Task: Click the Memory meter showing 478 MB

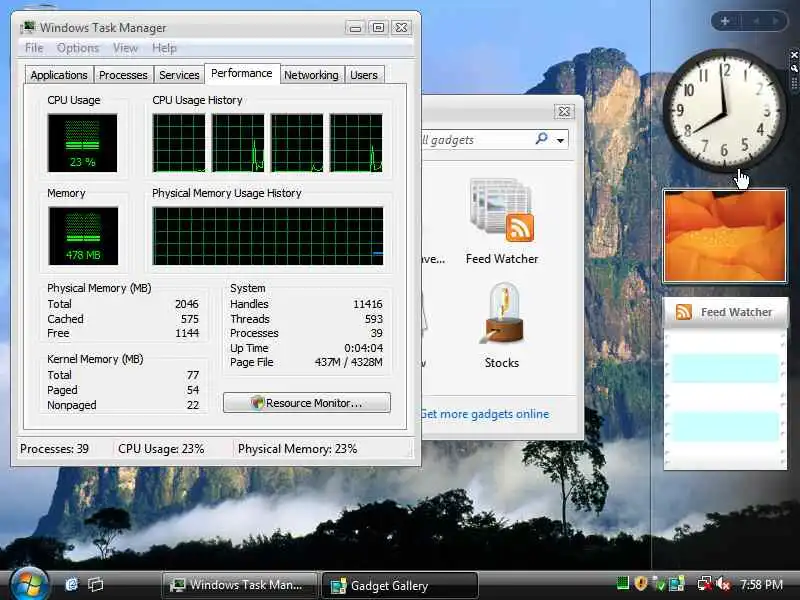Action: (x=83, y=236)
